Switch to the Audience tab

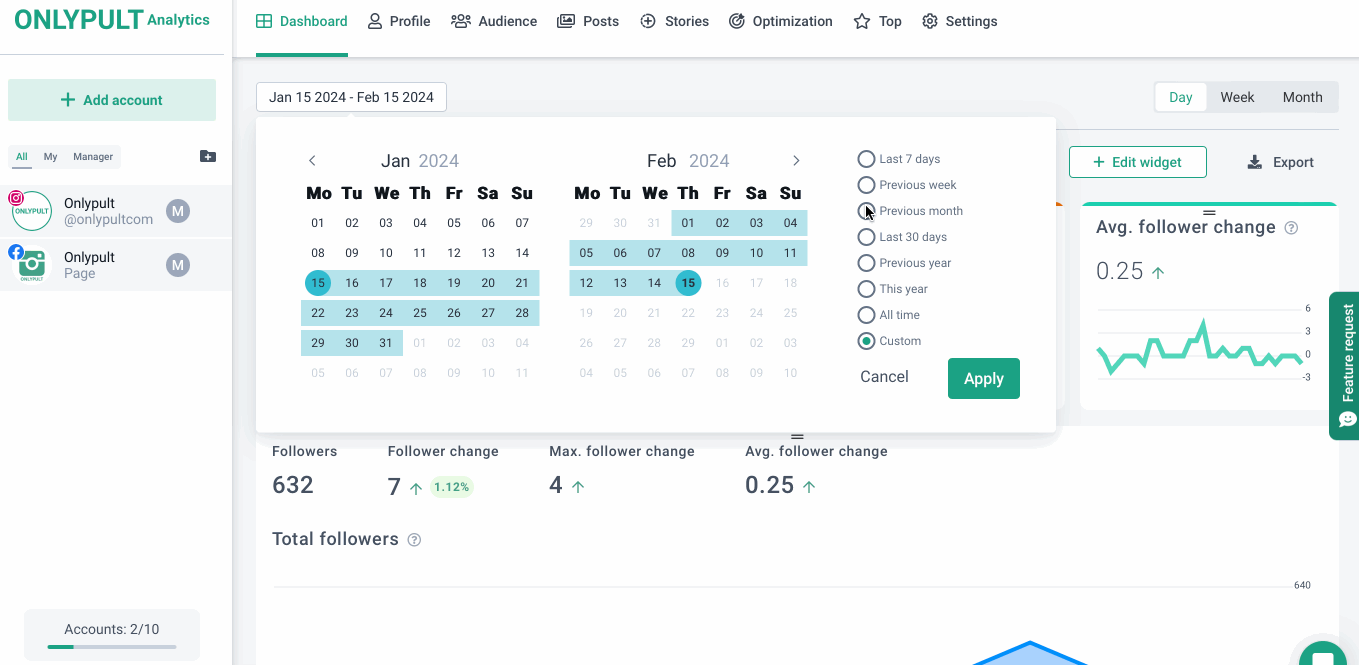[x=494, y=21]
